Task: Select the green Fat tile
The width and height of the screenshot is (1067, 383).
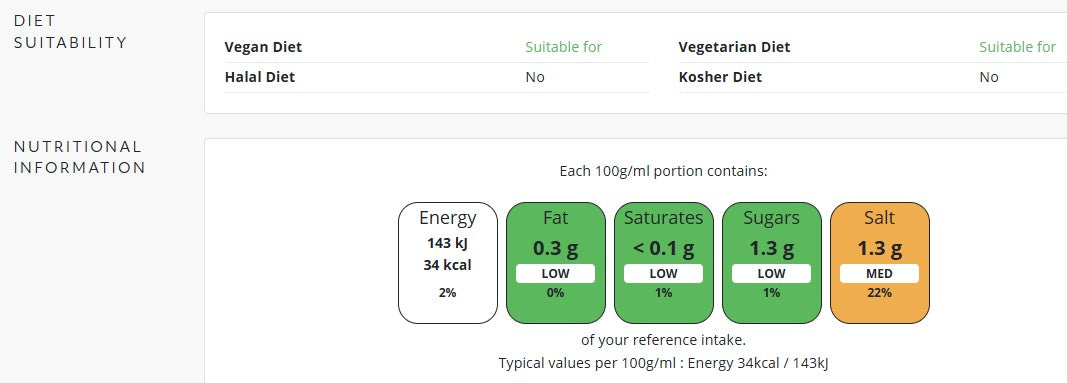Action: pyautogui.click(x=555, y=263)
